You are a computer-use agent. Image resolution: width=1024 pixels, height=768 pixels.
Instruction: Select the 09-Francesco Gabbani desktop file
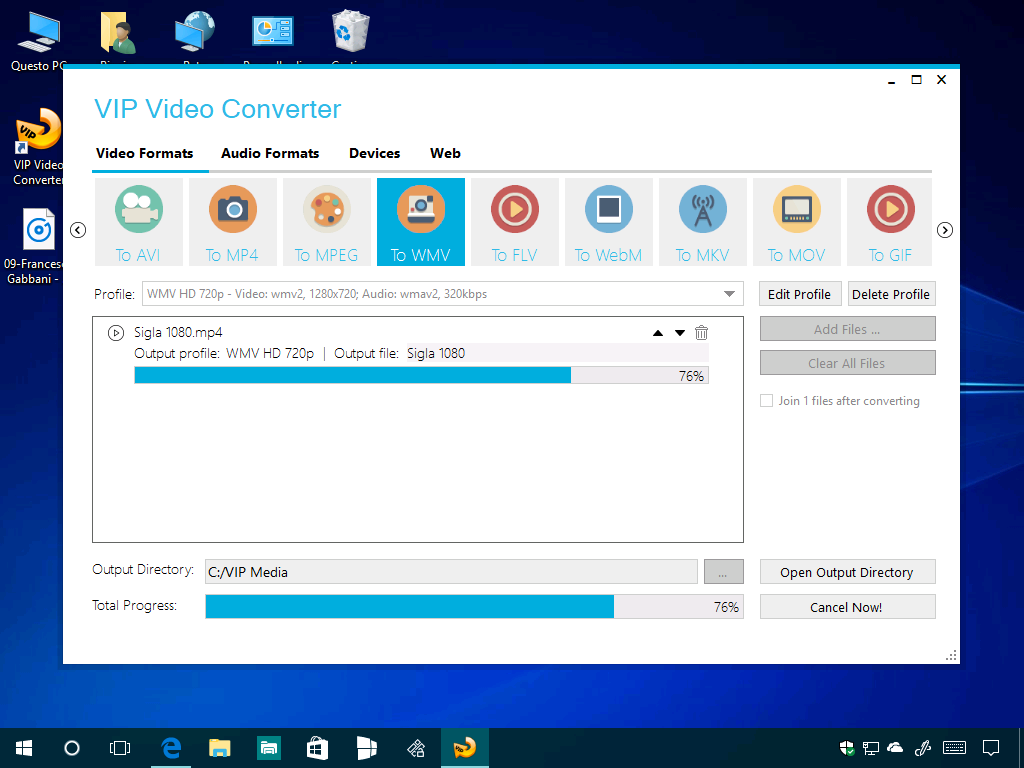pos(33,247)
